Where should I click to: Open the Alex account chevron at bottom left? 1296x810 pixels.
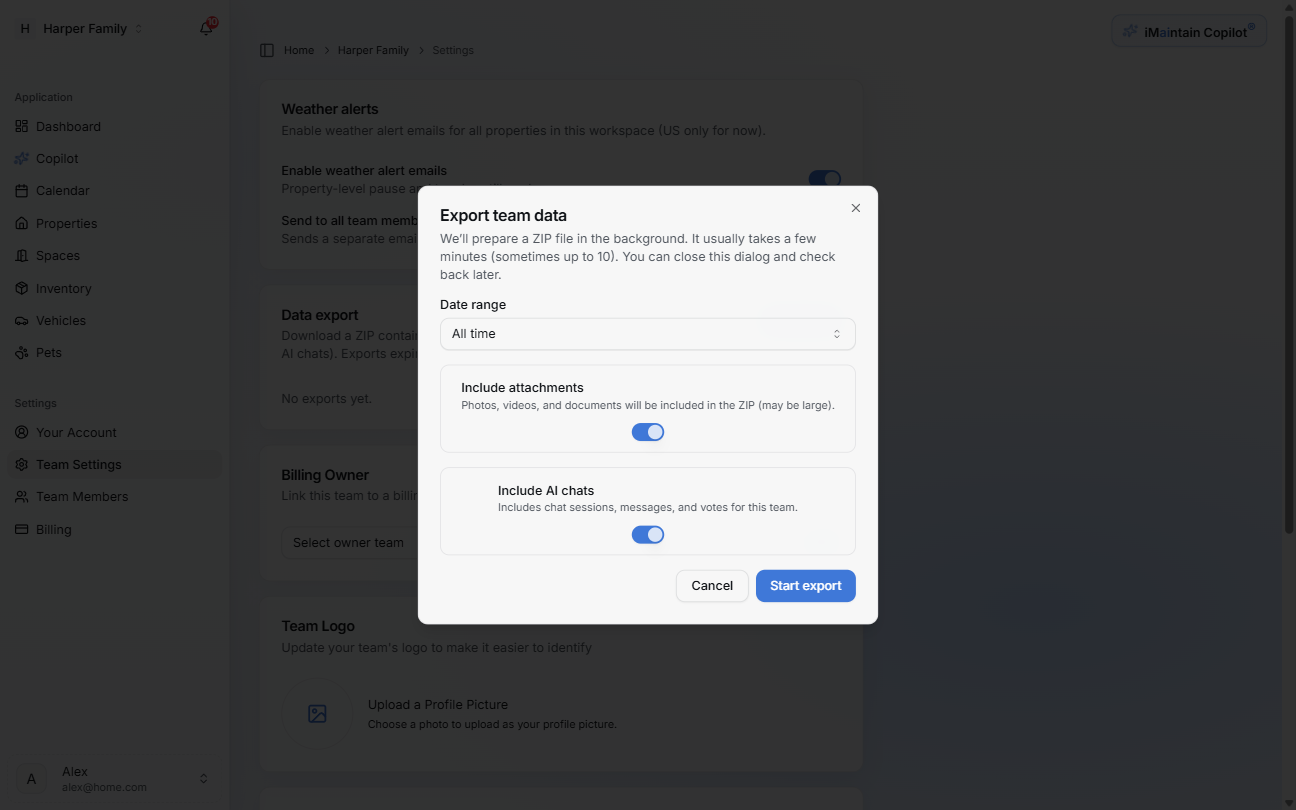[203, 777]
